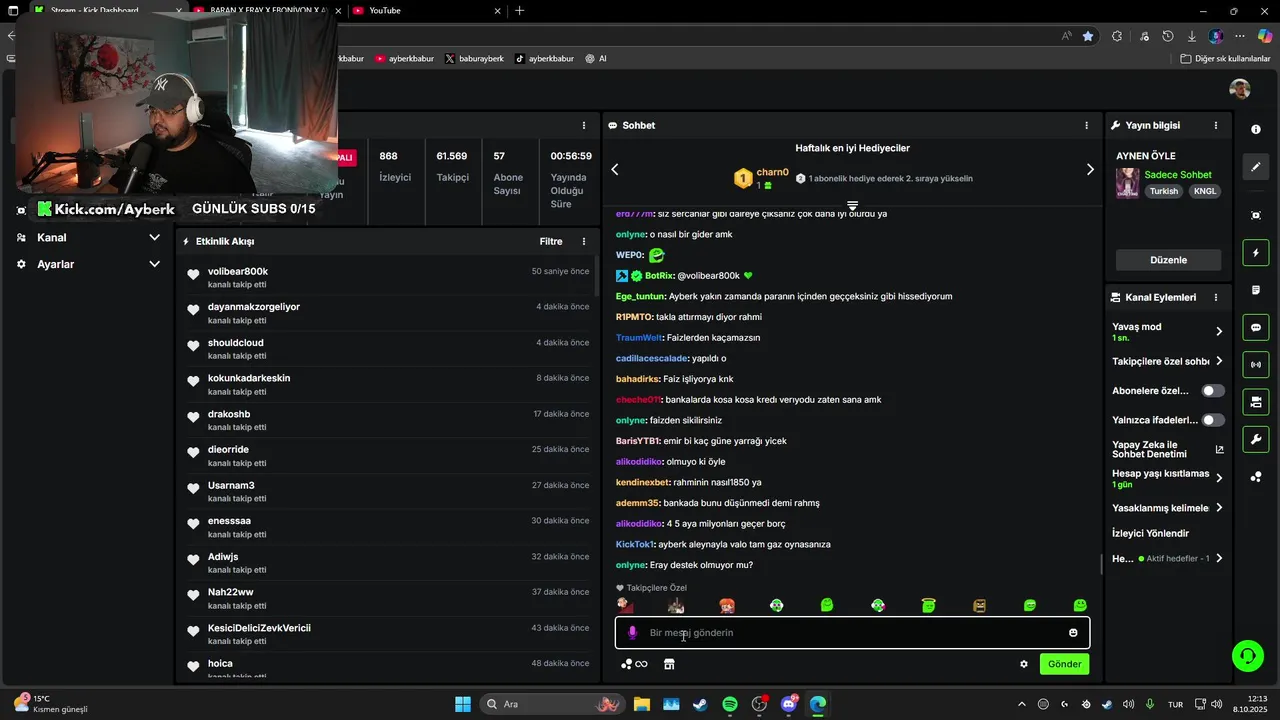Click the KickTok1 username in chat
The width and height of the screenshot is (1280, 720).
pos(635,545)
